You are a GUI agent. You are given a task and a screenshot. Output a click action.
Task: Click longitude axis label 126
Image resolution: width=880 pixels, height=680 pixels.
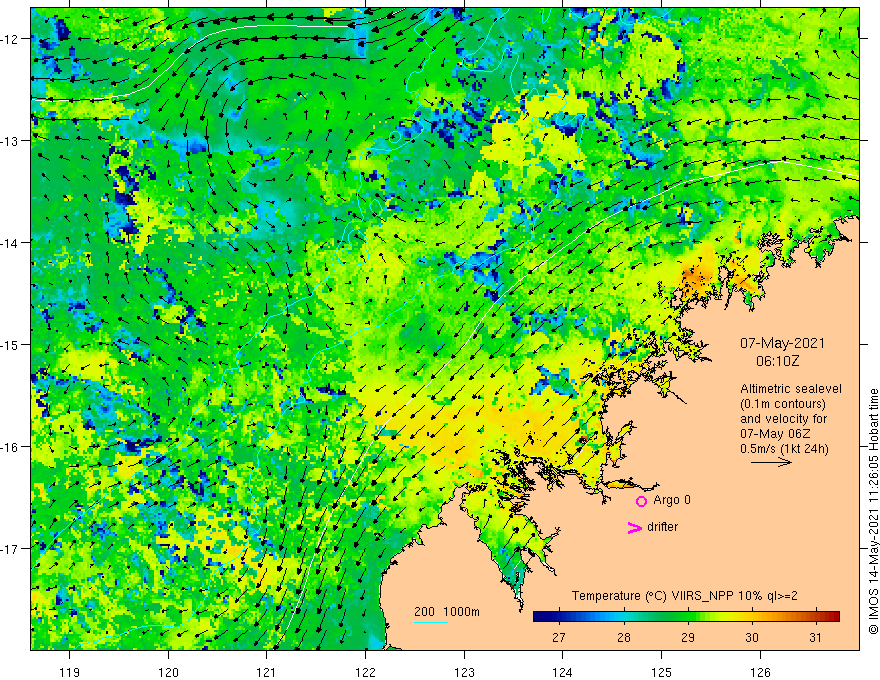[x=760, y=672]
